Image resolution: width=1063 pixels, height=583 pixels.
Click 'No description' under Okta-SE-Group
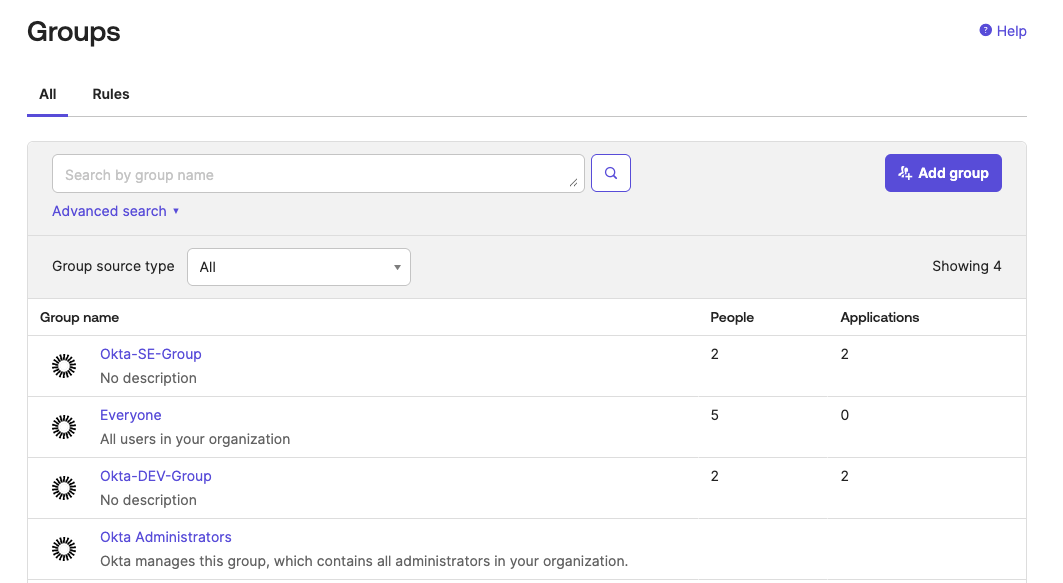[x=148, y=378]
